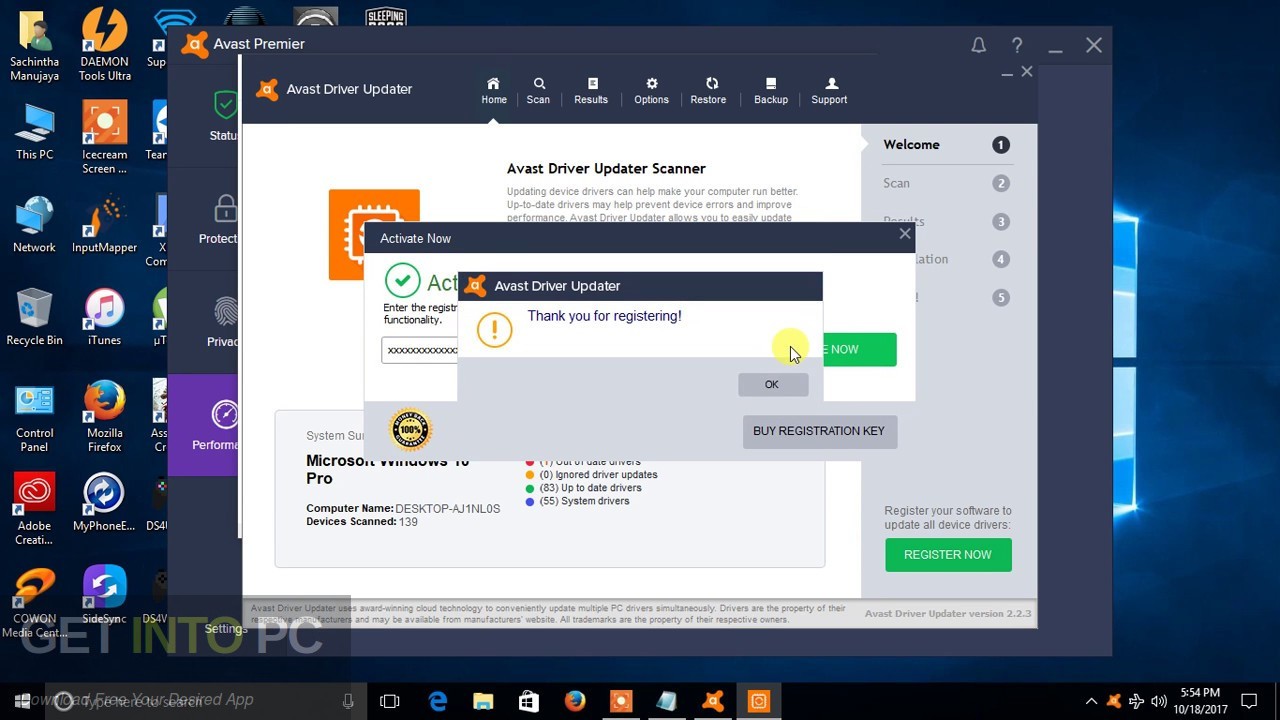Expand the system tray hidden icons chevron
The height and width of the screenshot is (720, 1280).
tap(1091, 701)
